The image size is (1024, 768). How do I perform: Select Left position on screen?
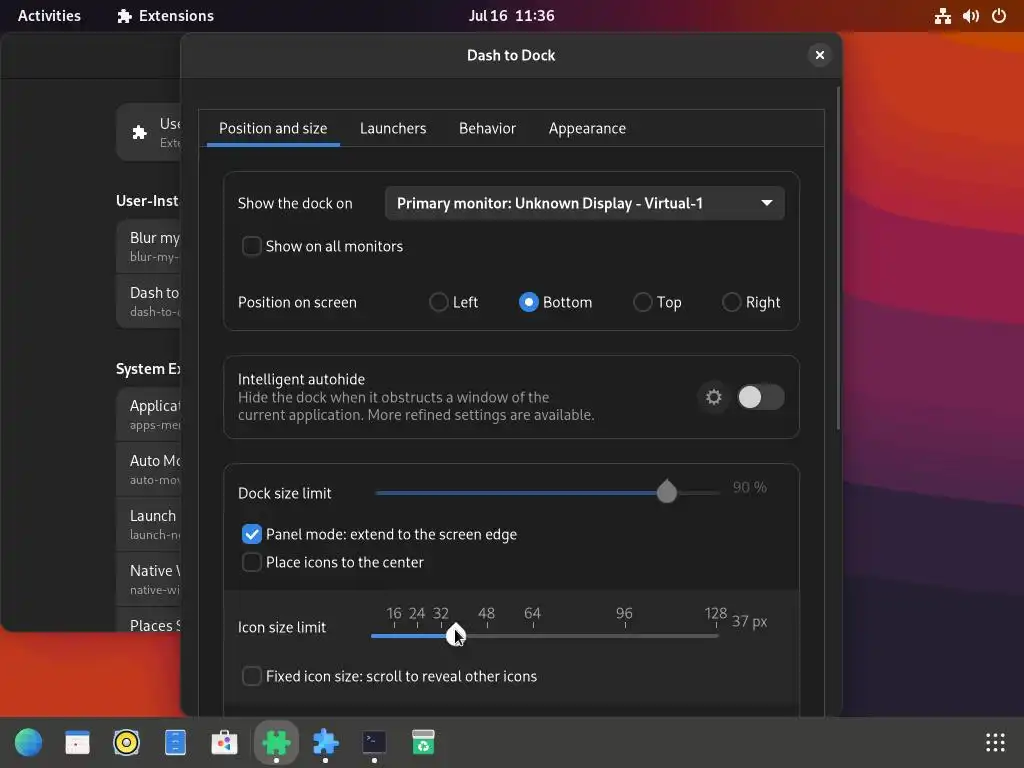(x=438, y=302)
